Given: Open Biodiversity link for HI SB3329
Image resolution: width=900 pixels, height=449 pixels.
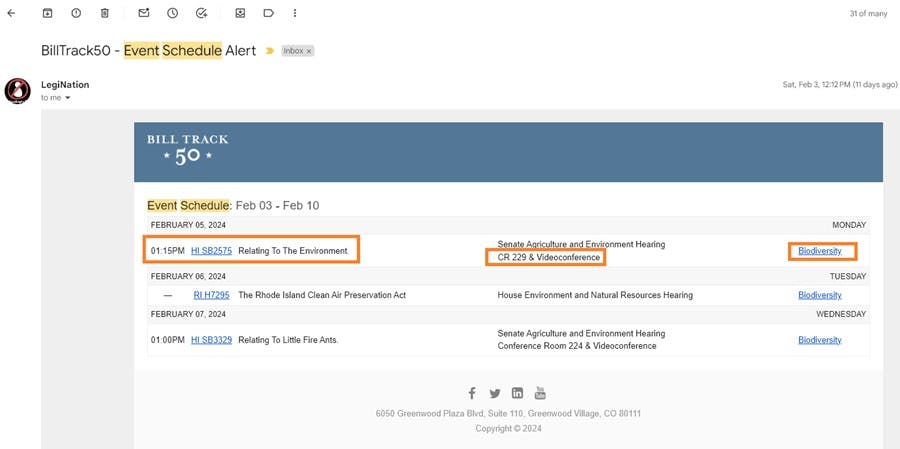Looking at the screenshot, I should [x=820, y=340].
